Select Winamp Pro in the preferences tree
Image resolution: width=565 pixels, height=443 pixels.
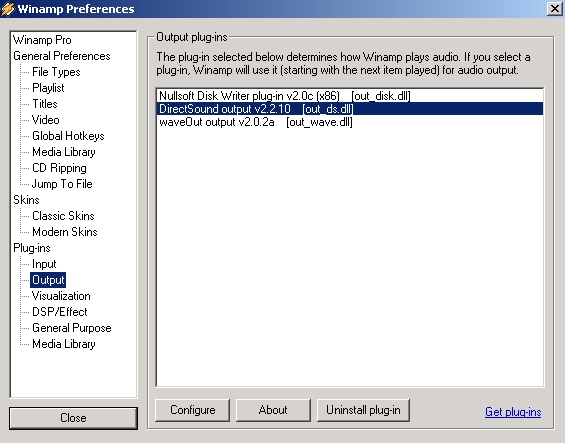[x=42, y=40]
